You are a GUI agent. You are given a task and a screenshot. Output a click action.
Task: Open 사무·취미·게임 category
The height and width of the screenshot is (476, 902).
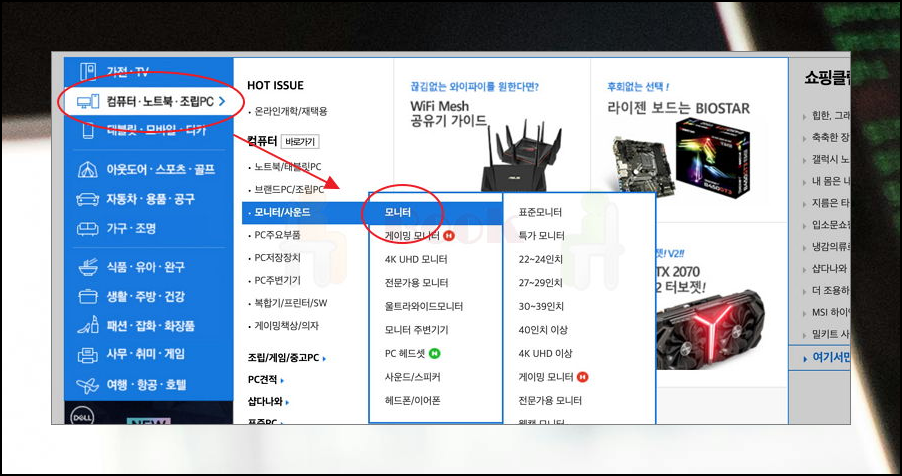[146, 355]
